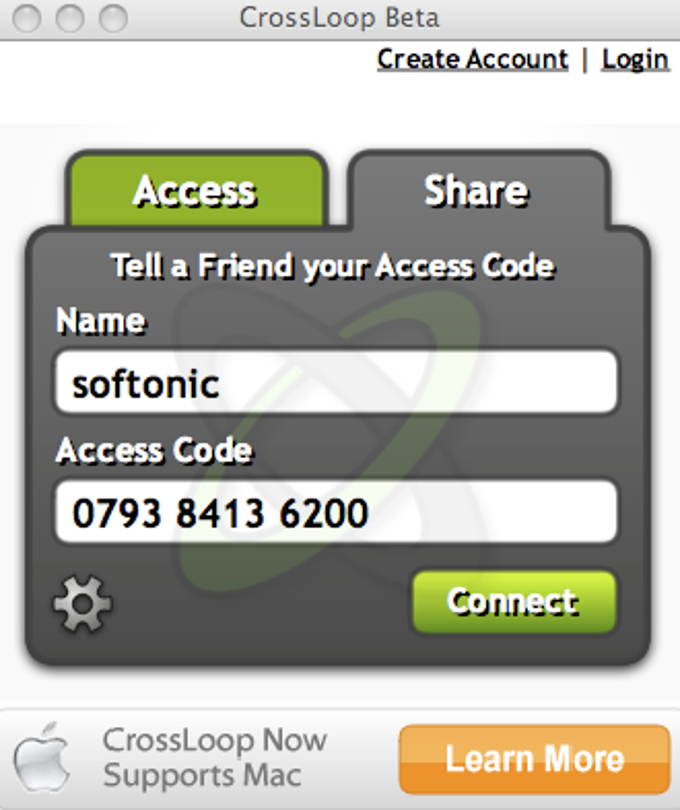Click the Access Code label
Screen dimensions: 680x810
[154, 450]
